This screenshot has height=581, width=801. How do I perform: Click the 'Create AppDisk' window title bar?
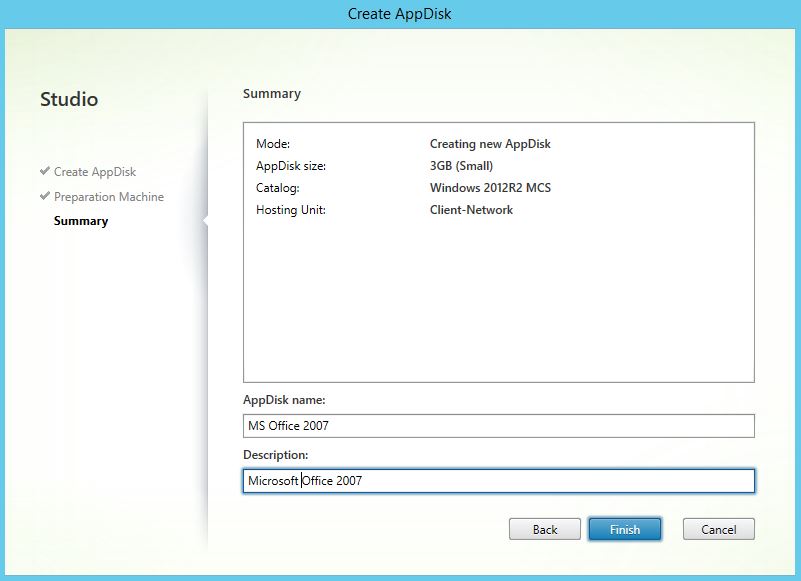(400, 14)
